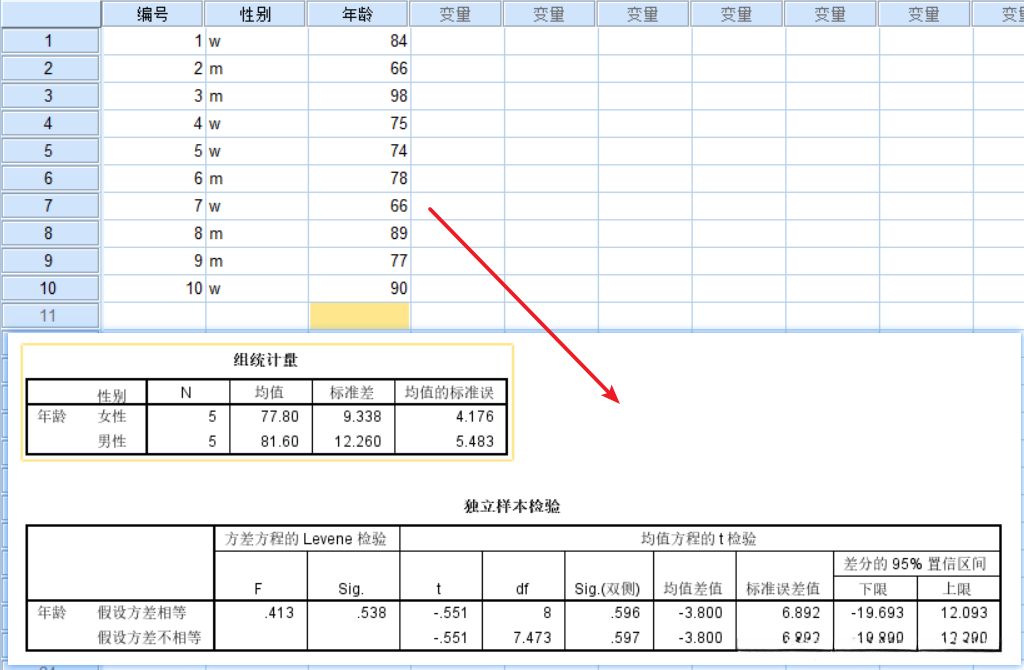This screenshot has height=670, width=1024.
Task: Click age cell with value 84
Action: point(359,41)
